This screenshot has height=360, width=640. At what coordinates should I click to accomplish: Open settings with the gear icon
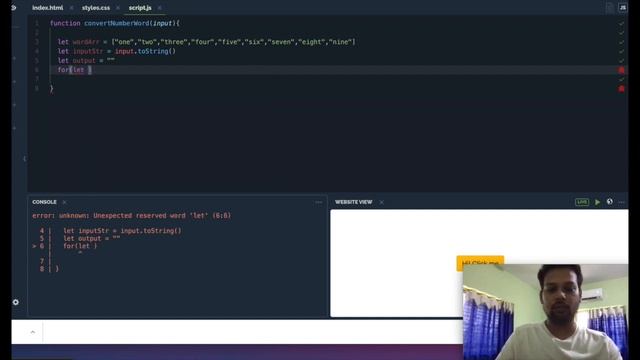tap(16, 302)
